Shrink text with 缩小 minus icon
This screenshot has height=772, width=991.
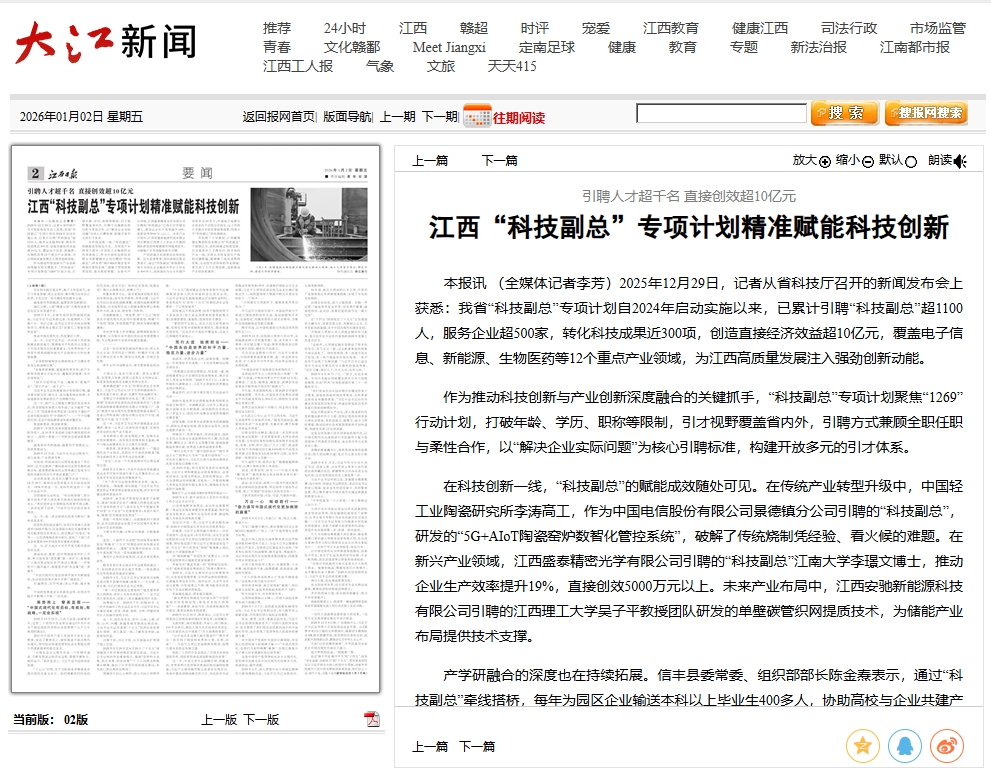[868, 161]
